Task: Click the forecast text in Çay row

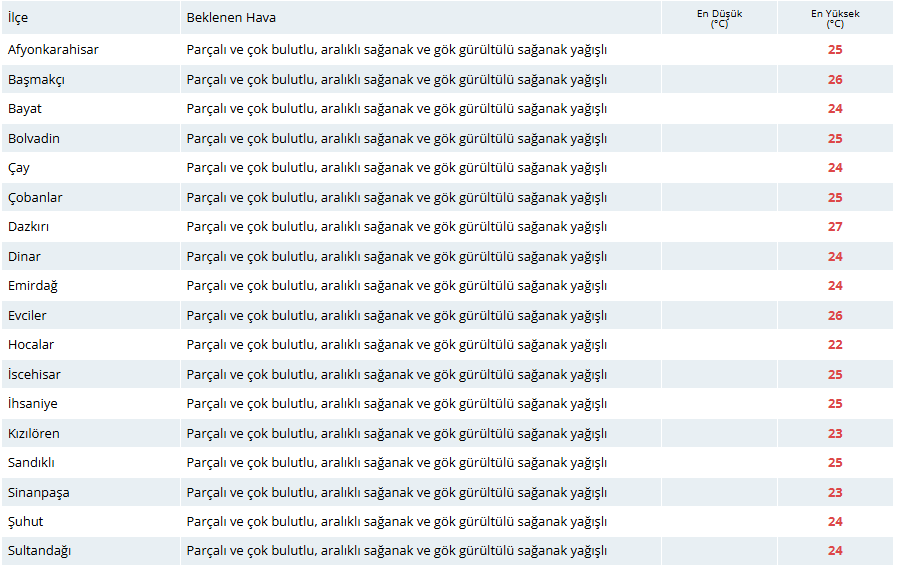Action: click(396, 168)
